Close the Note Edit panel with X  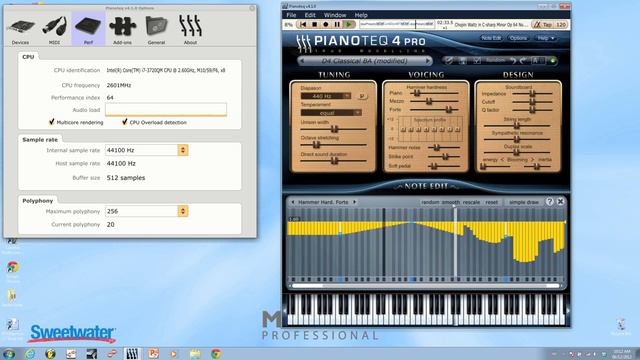coord(560,202)
